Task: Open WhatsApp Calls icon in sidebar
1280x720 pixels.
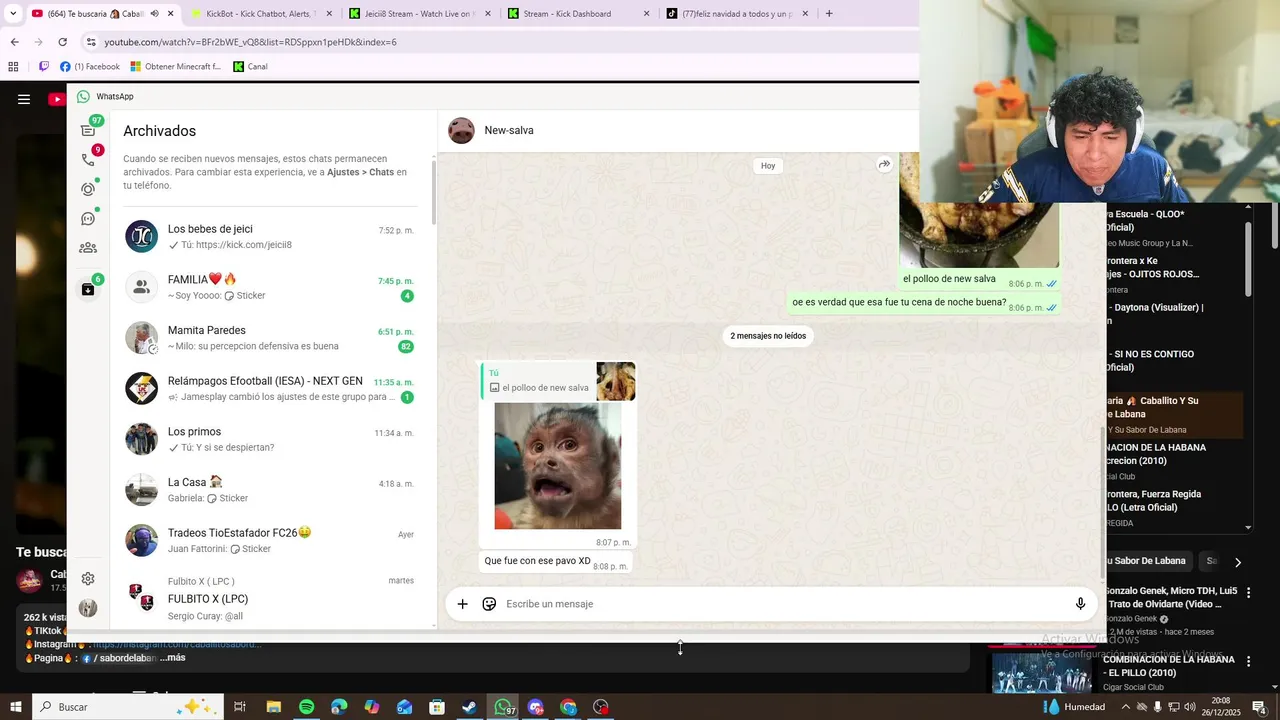Action: click(x=88, y=159)
